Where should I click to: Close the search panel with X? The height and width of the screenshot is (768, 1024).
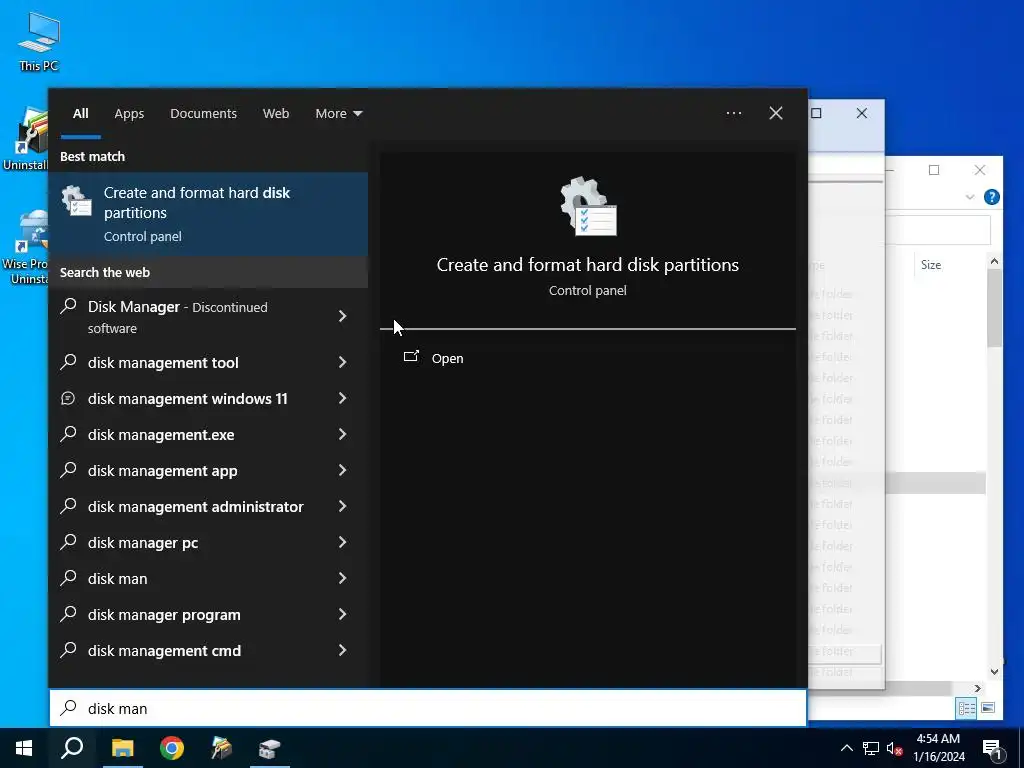[776, 114]
